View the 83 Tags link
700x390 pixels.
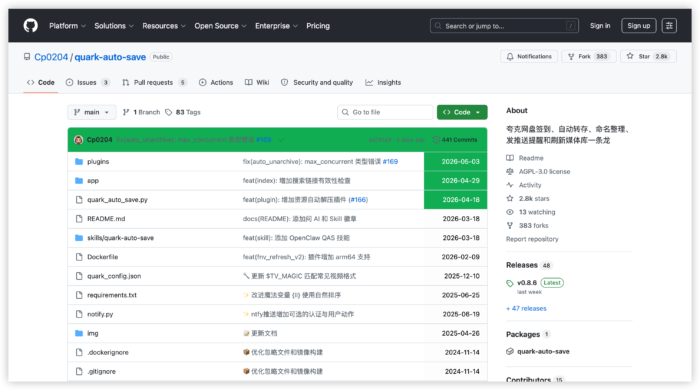point(183,112)
